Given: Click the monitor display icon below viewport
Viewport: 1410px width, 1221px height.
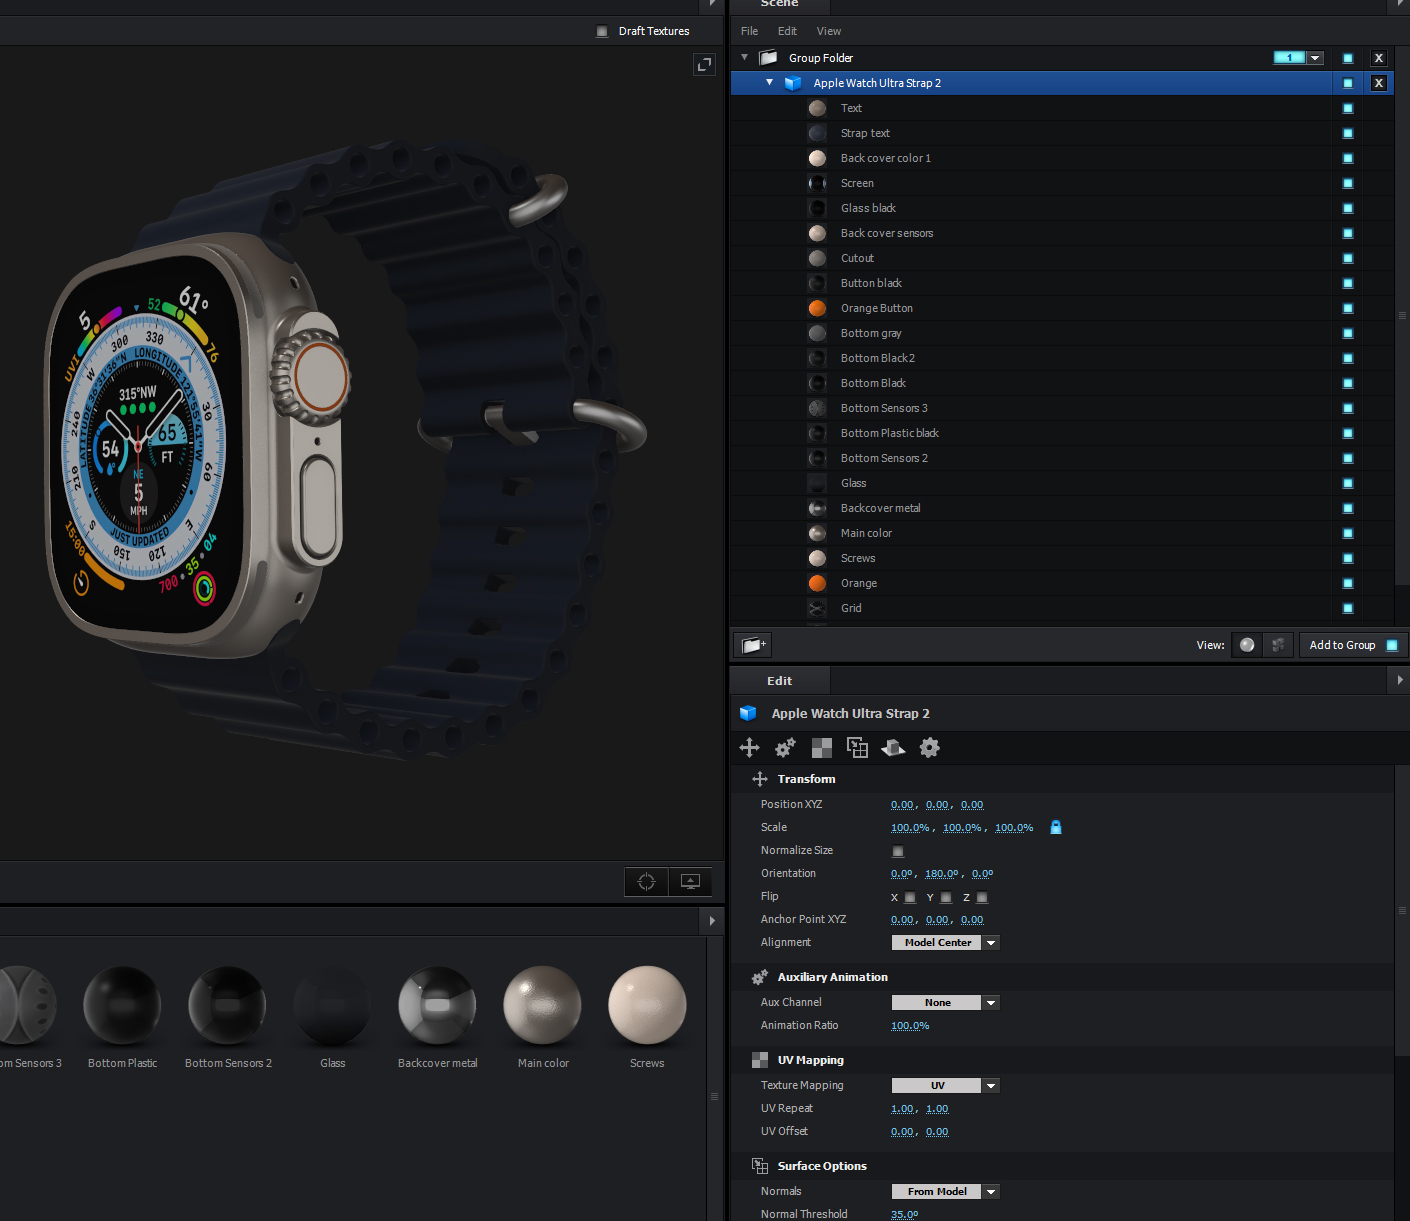Looking at the screenshot, I should tap(690, 881).
